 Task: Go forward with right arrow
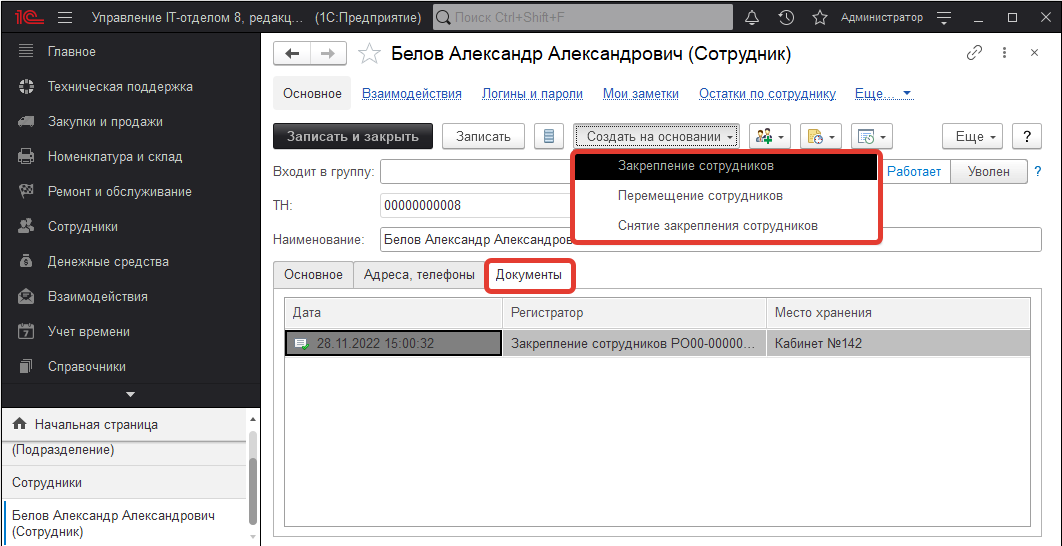[328, 54]
